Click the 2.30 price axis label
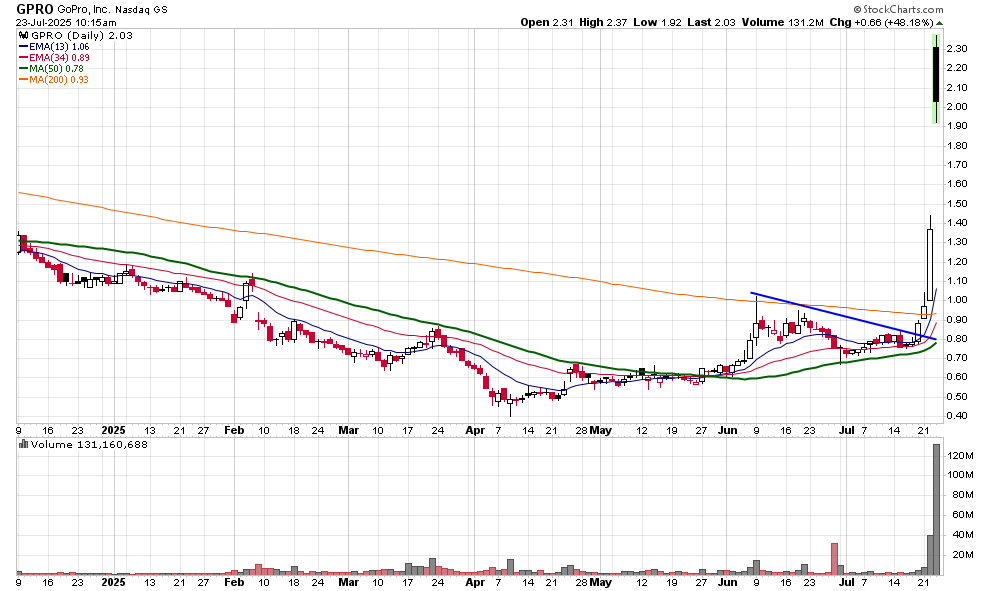 (957, 49)
